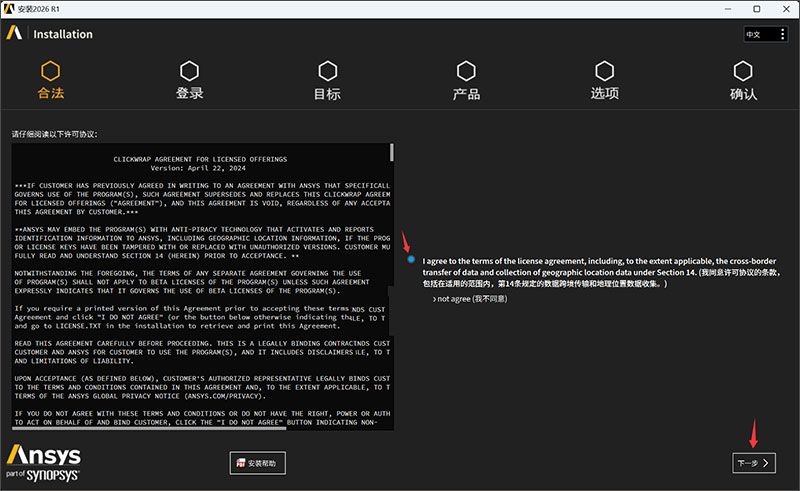Viewport: 800px width, 491px height.
Task: Click the license text vertical scrollbar
Action: [392, 153]
